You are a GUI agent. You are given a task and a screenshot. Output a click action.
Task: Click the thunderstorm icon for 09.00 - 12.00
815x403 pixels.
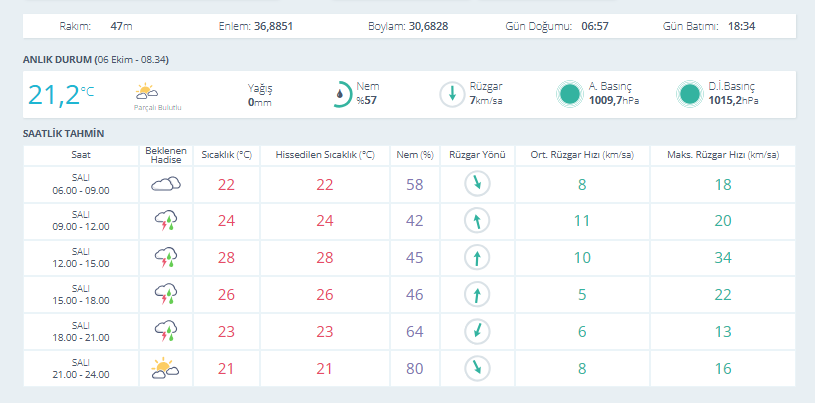pyautogui.click(x=166, y=221)
